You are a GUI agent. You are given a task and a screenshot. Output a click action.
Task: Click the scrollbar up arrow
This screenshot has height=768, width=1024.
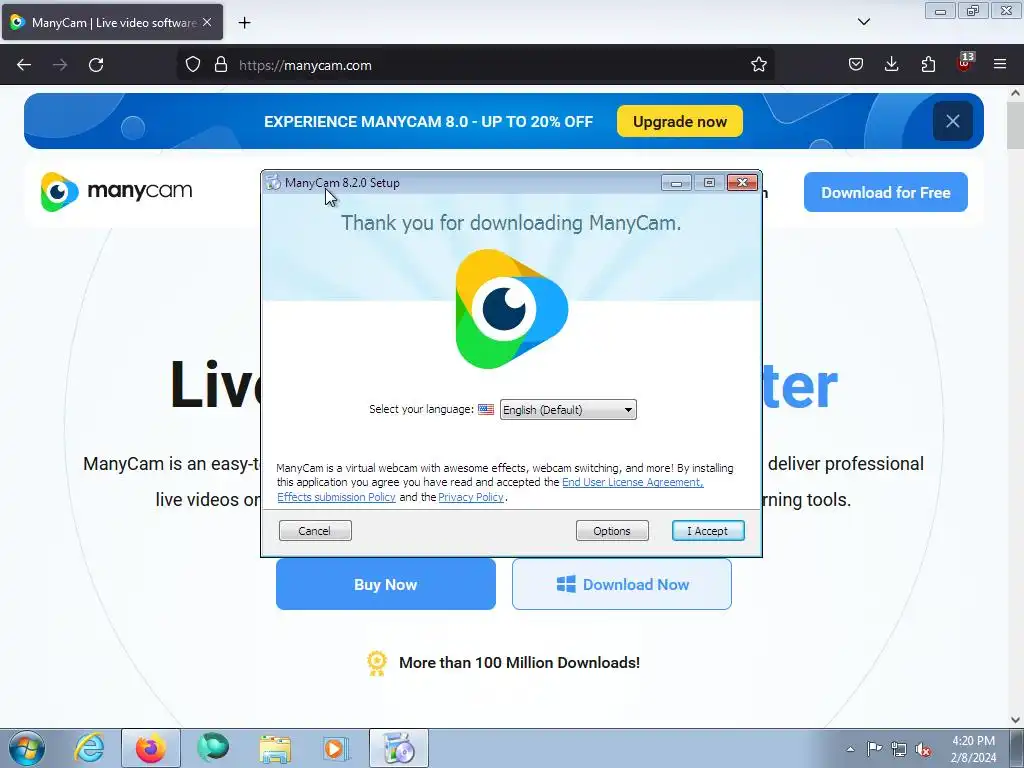(1016, 93)
